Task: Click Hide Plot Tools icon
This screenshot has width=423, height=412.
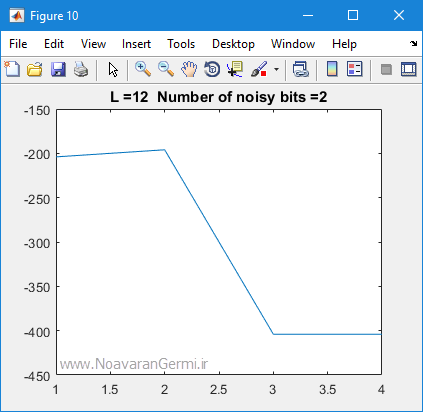Action: [386, 70]
